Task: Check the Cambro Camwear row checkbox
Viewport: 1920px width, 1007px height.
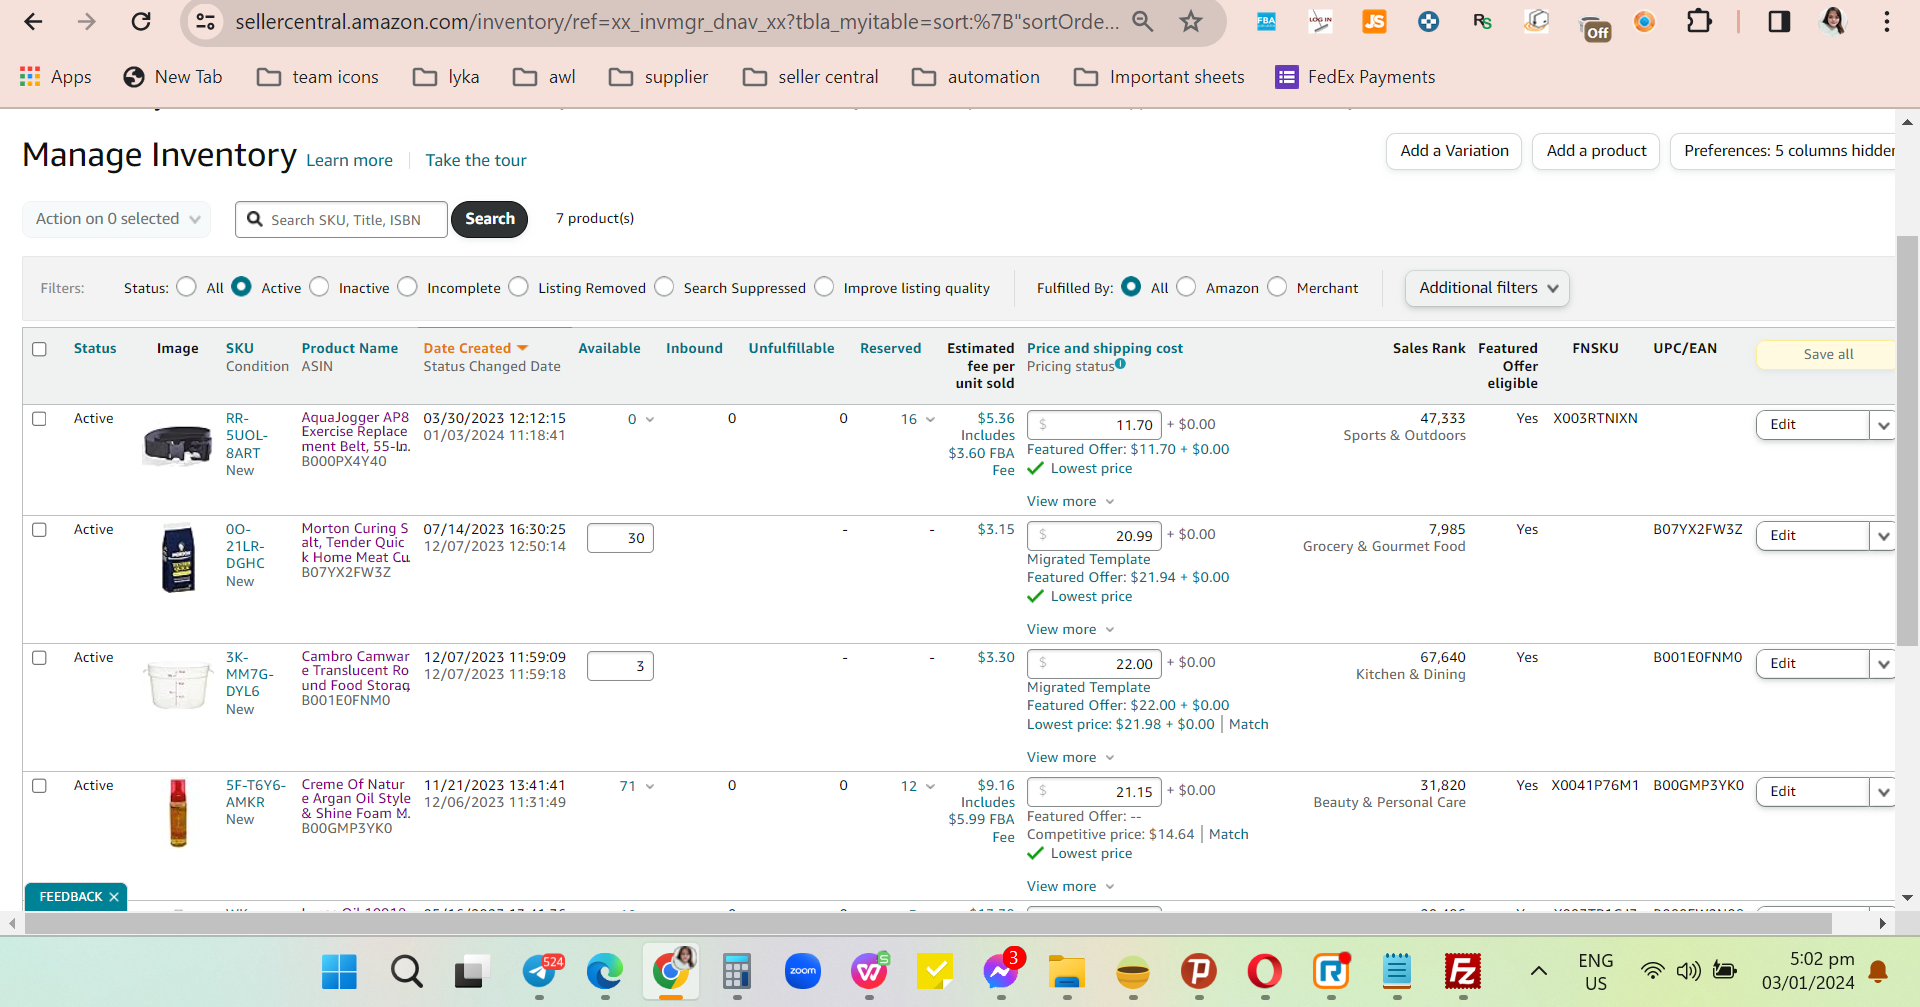Action: [39, 658]
